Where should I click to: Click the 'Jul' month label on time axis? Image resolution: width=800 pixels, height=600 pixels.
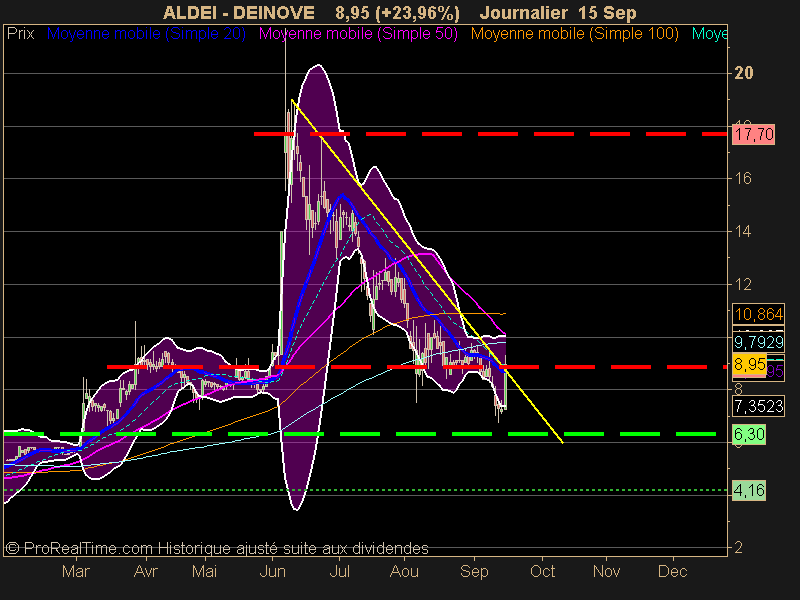[339, 571]
